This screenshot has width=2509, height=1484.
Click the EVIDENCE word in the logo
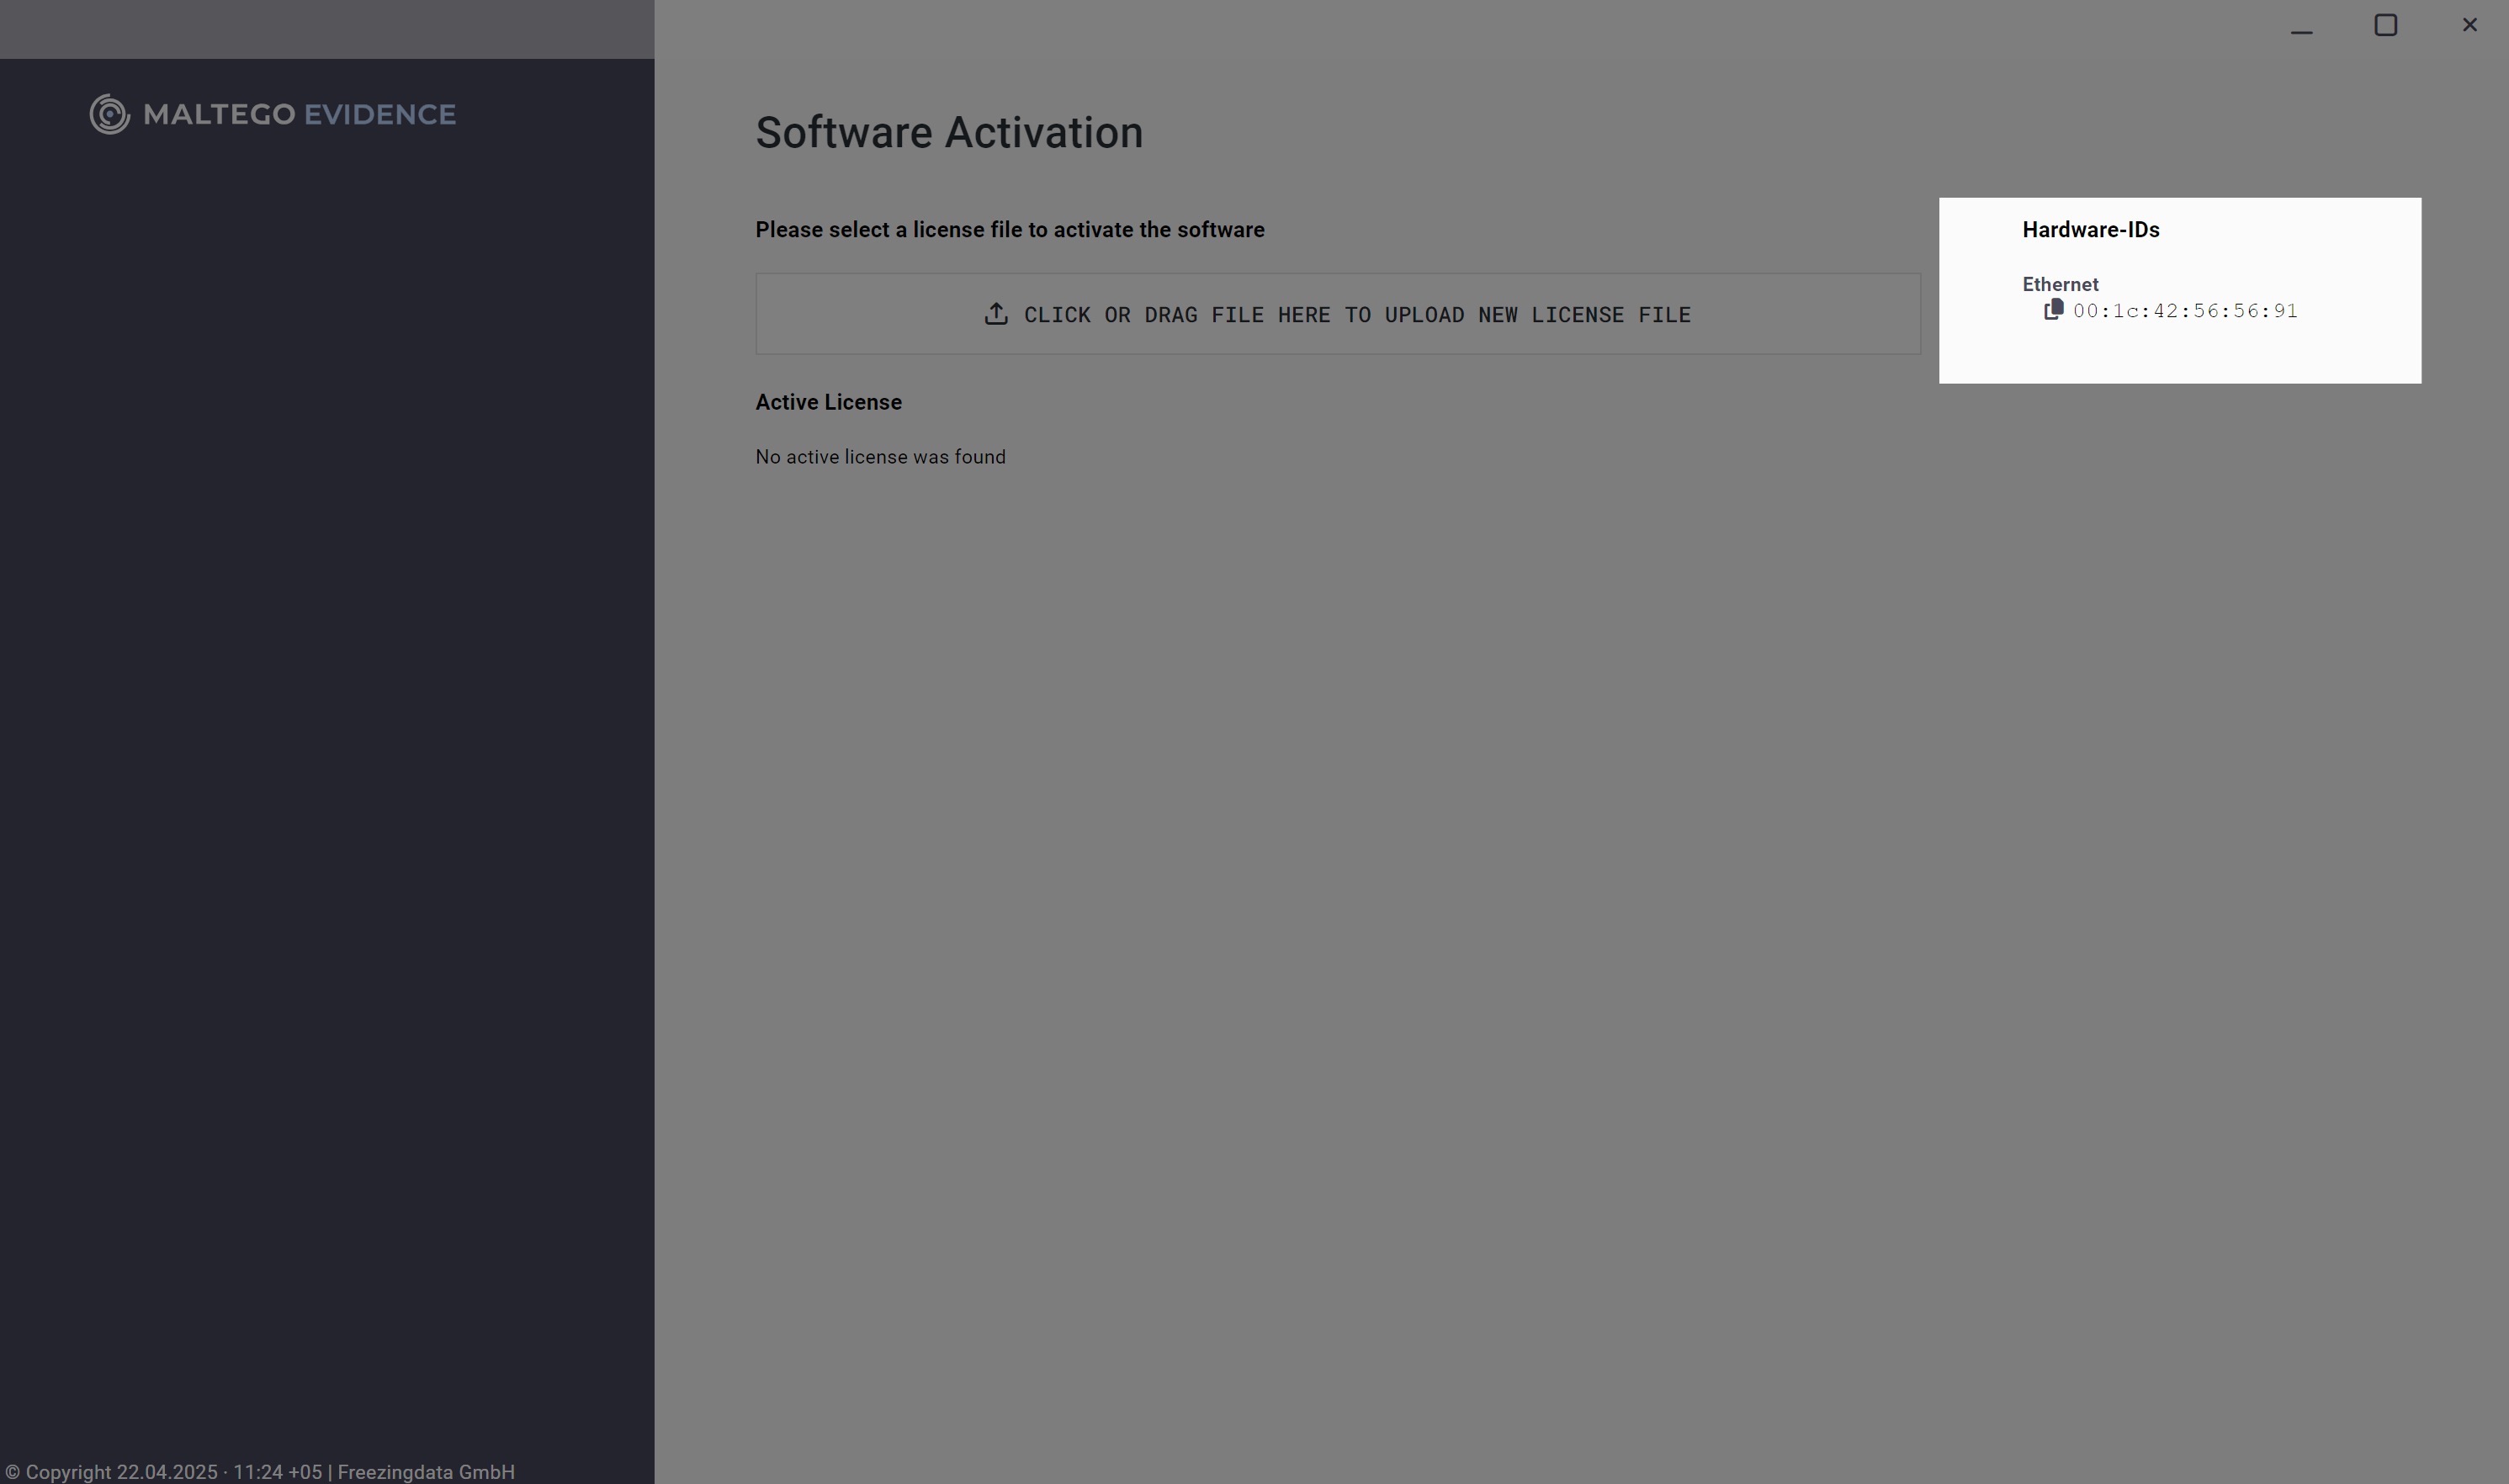[x=379, y=114]
